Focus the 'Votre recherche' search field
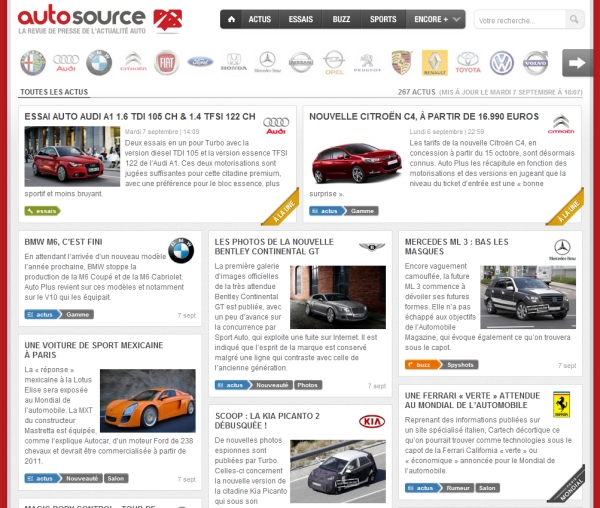The height and width of the screenshot is (508, 600). click(x=520, y=20)
